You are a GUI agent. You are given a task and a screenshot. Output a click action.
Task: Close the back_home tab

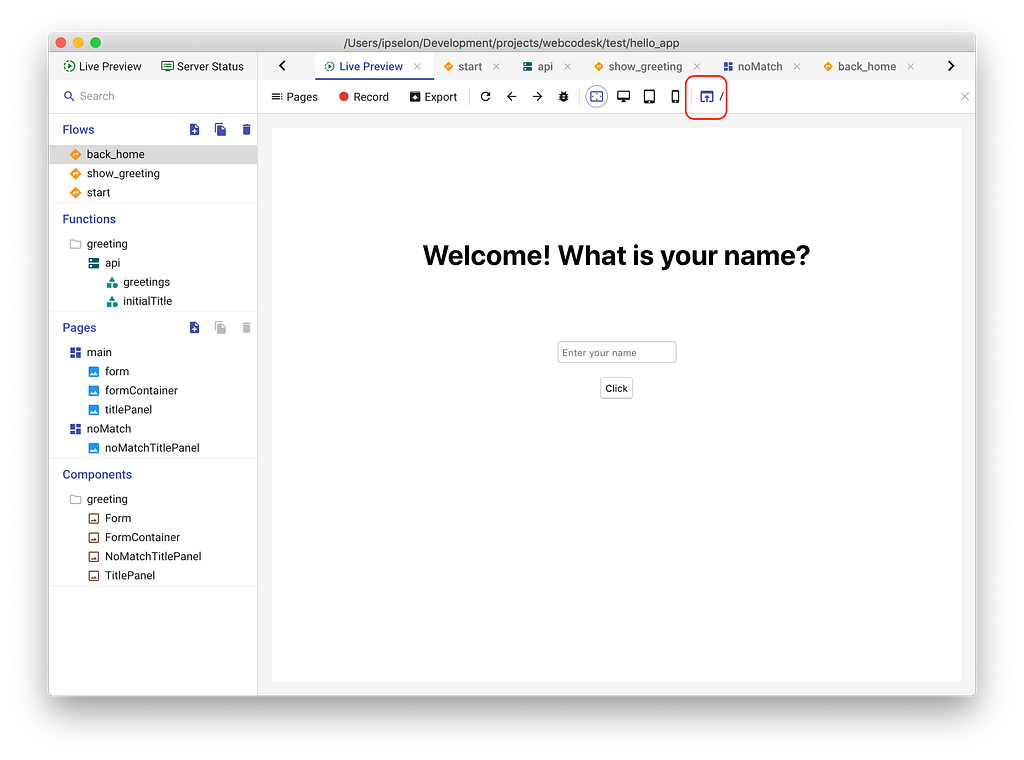tap(910, 67)
